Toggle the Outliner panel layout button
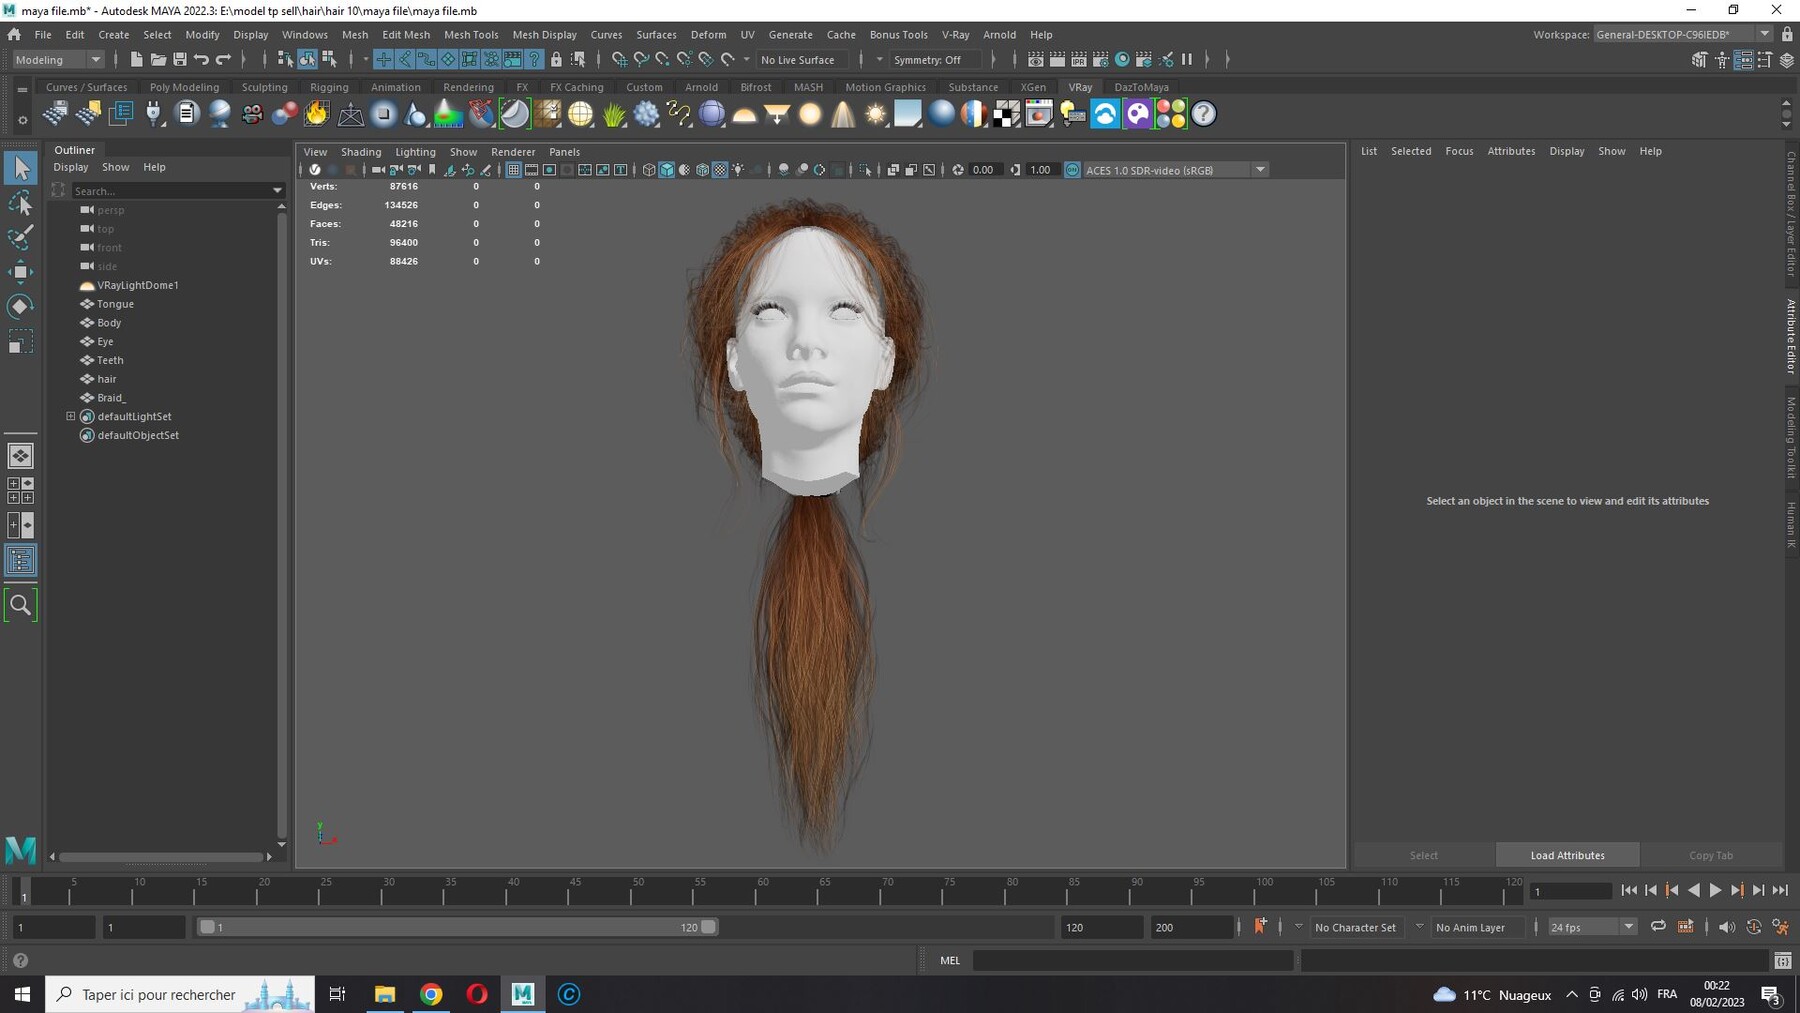Viewport: 1800px width, 1013px height. [x=20, y=560]
